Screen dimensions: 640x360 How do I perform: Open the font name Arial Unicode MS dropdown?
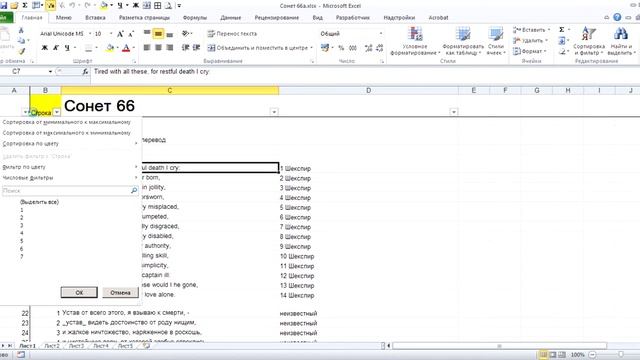[x=90, y=33]
